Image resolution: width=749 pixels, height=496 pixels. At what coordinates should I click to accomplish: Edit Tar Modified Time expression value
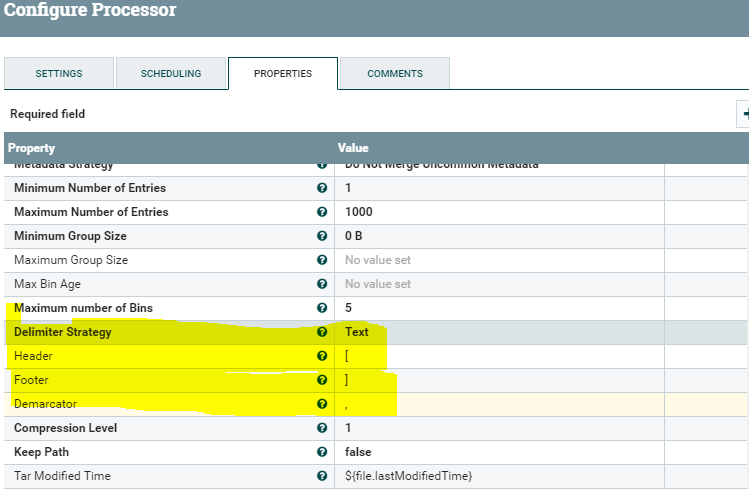[499, 476]
